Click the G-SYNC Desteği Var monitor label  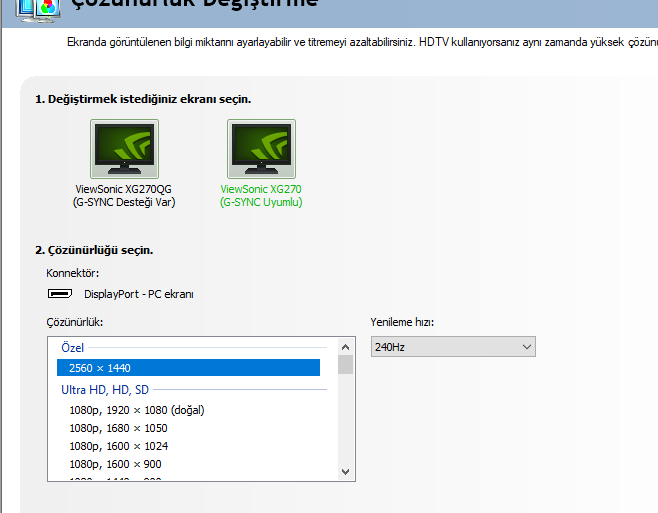point(124,202)
